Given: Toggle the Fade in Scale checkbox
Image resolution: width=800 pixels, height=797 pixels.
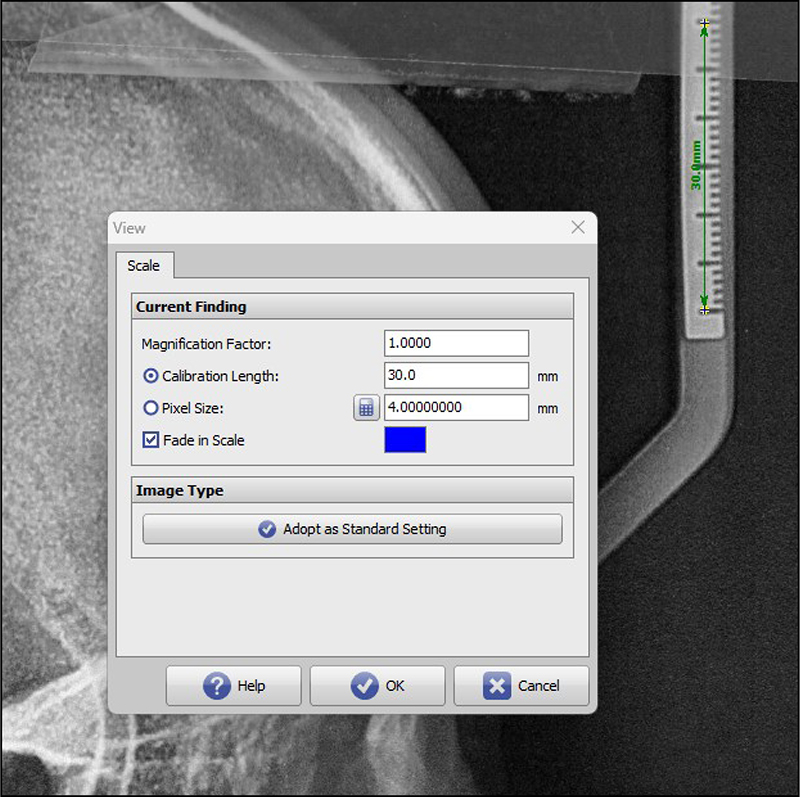Looking at the screenshot, I should pos(151,440).
